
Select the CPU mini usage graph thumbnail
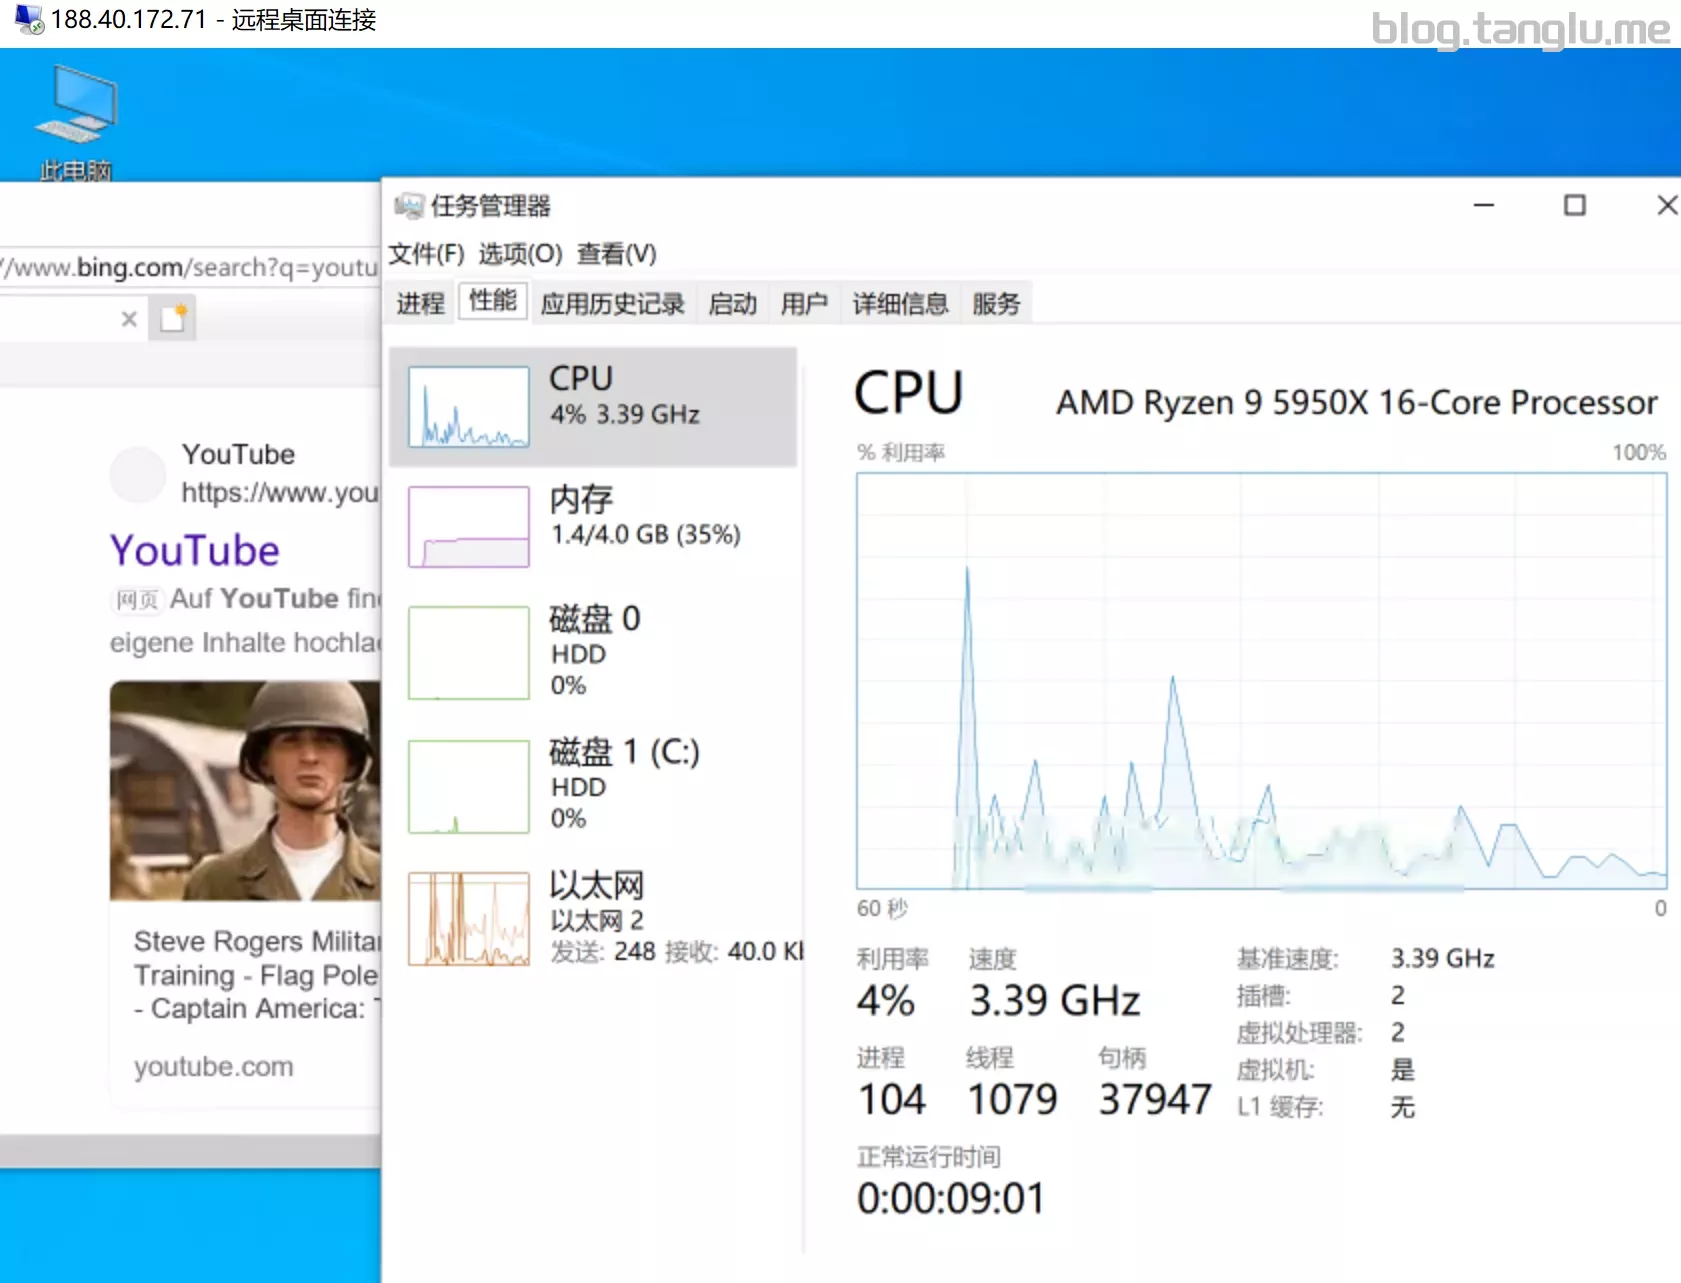click(469, 407)
